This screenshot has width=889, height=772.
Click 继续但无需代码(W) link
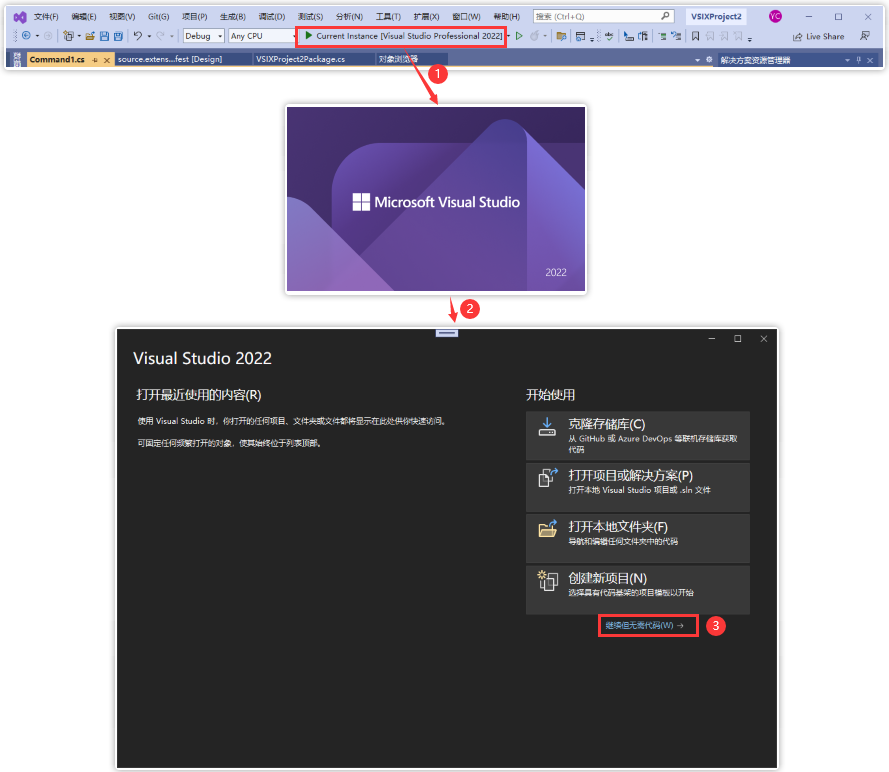point(645,625)
